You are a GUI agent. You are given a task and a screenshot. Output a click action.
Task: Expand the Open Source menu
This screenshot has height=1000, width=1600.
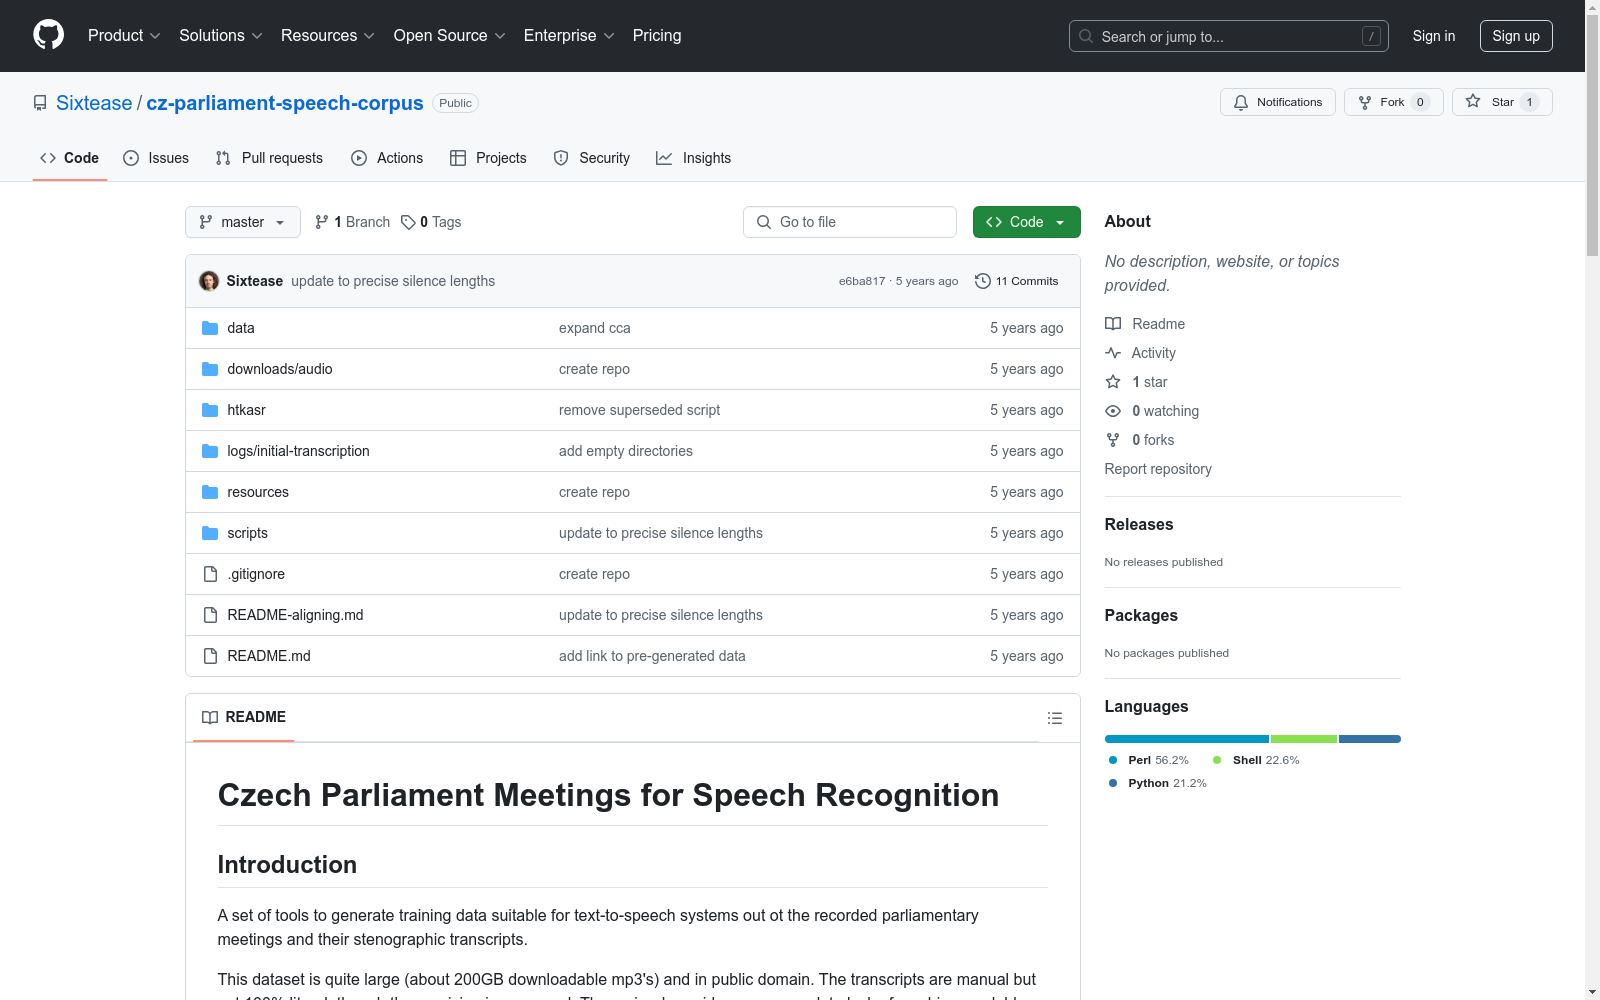click(x=450, y=36)
